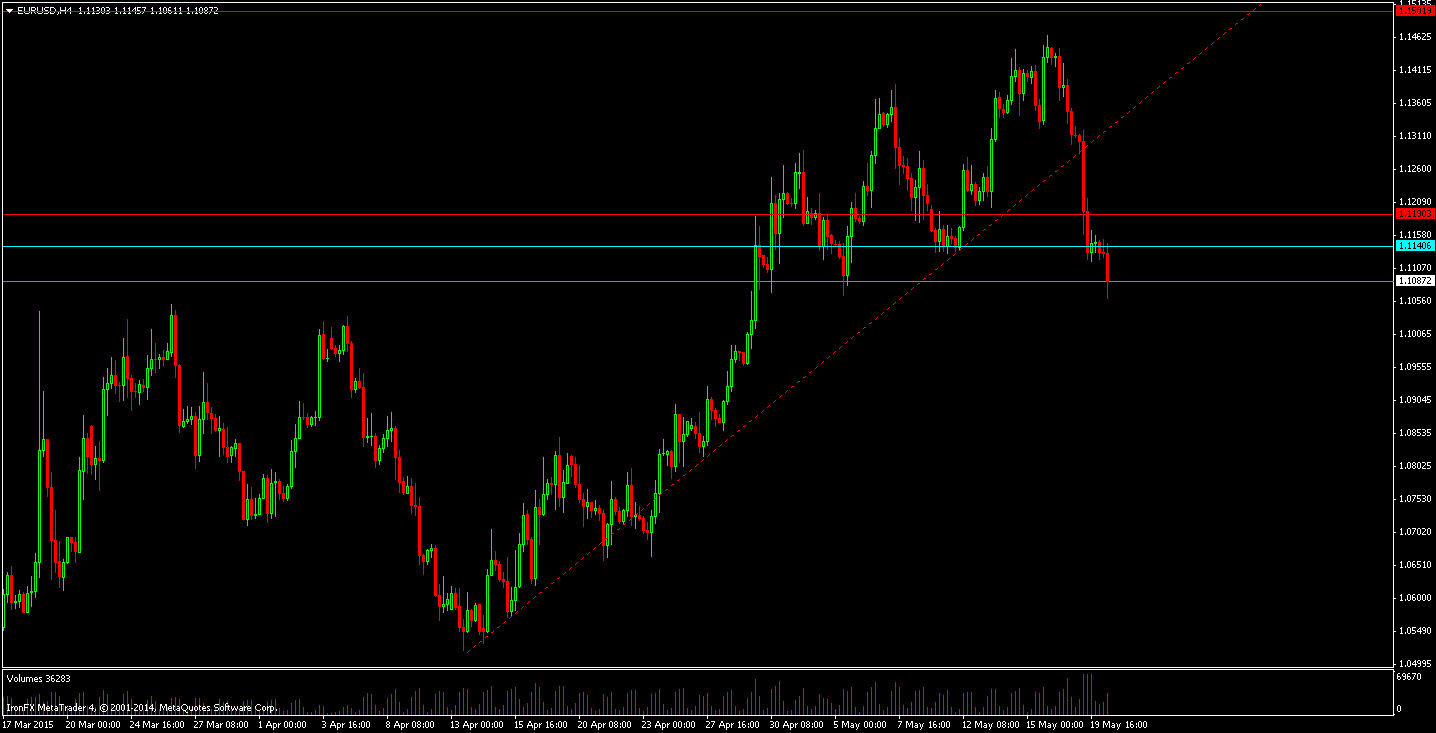This screenshot has height=733, width=1436.
Task: Click the 17 Mar 2015 date label
Action: coord(27,724)
